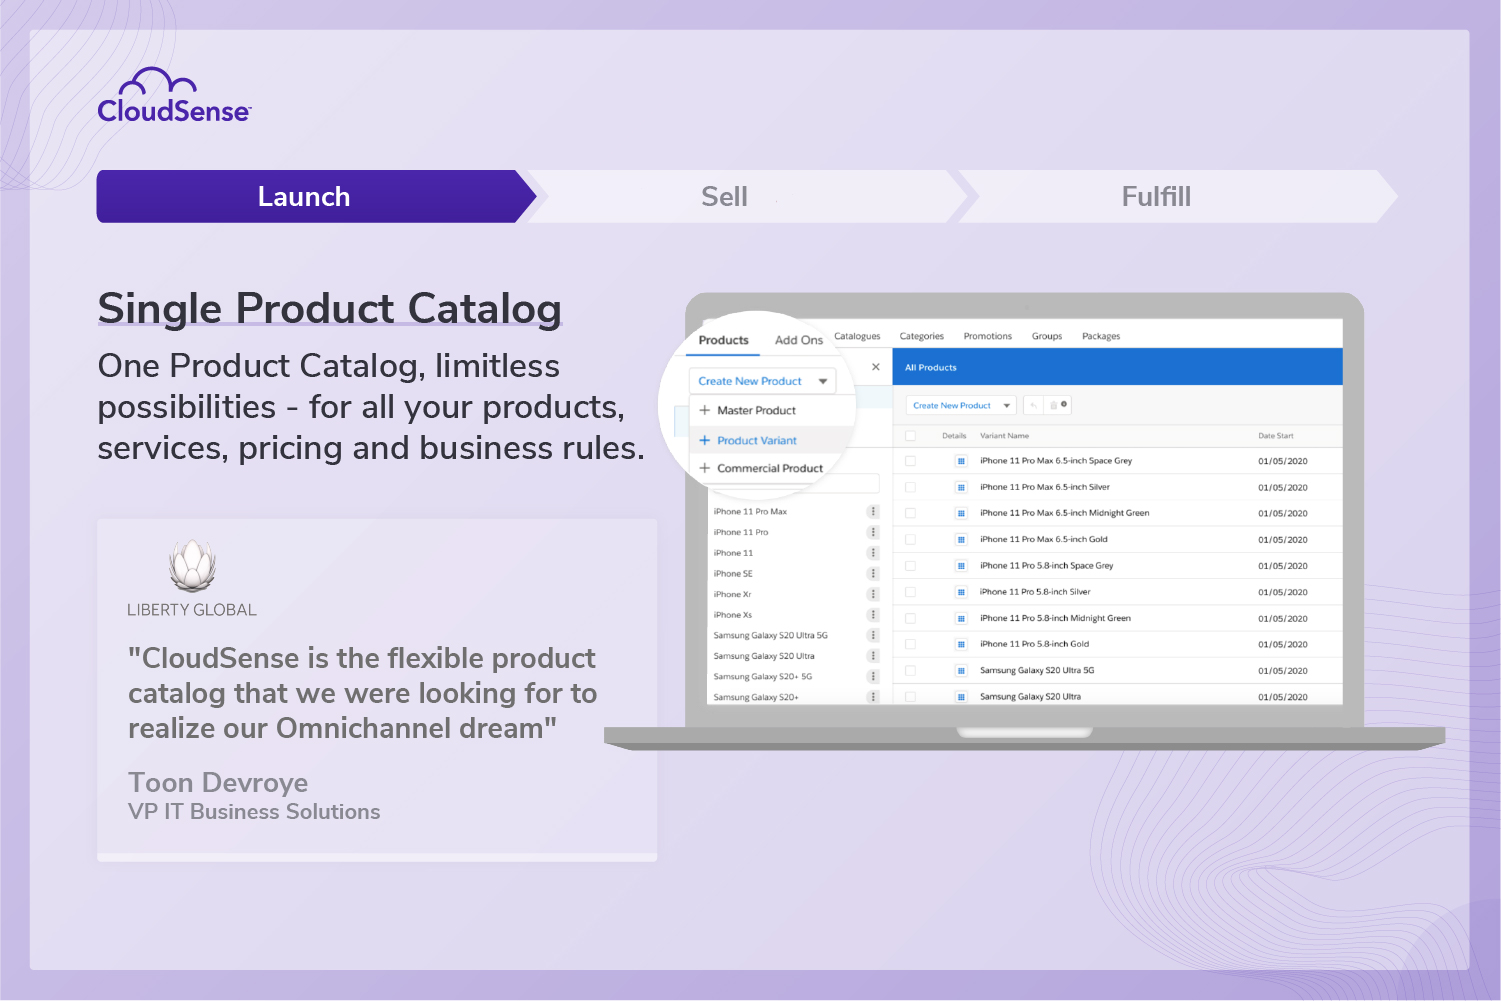Open the kebab menu beside iPhone SE
Viewport: 1501px width, 1001px height.
click(x=872, y=573)
